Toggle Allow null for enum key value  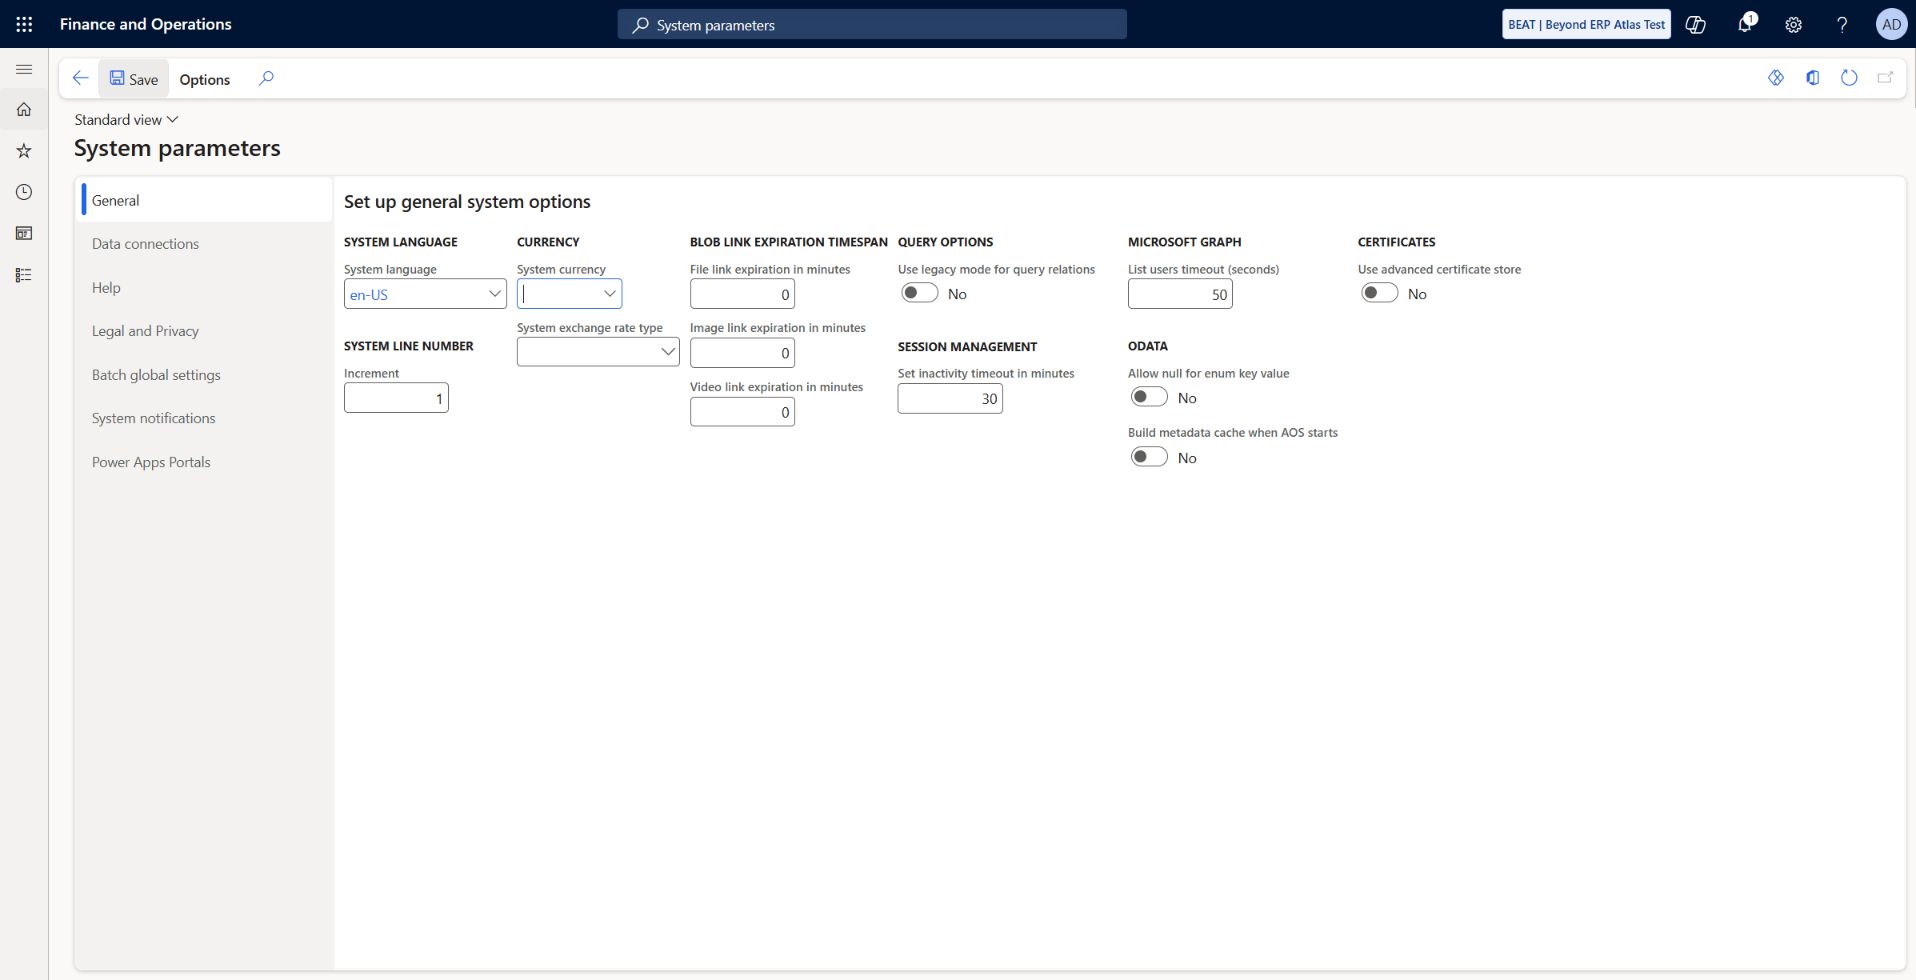click(x=1149, y=397)
